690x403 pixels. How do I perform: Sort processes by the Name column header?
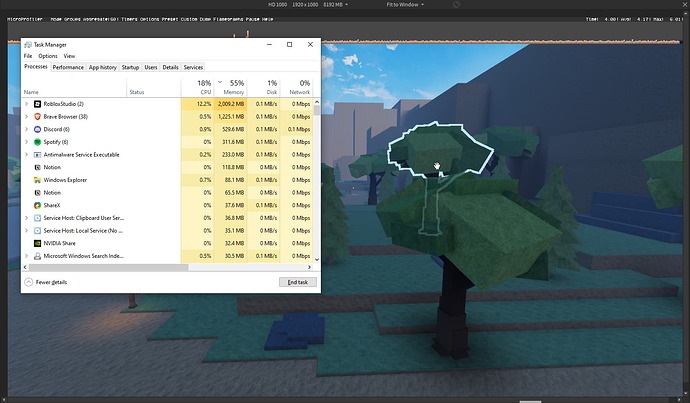pos(74,87)
